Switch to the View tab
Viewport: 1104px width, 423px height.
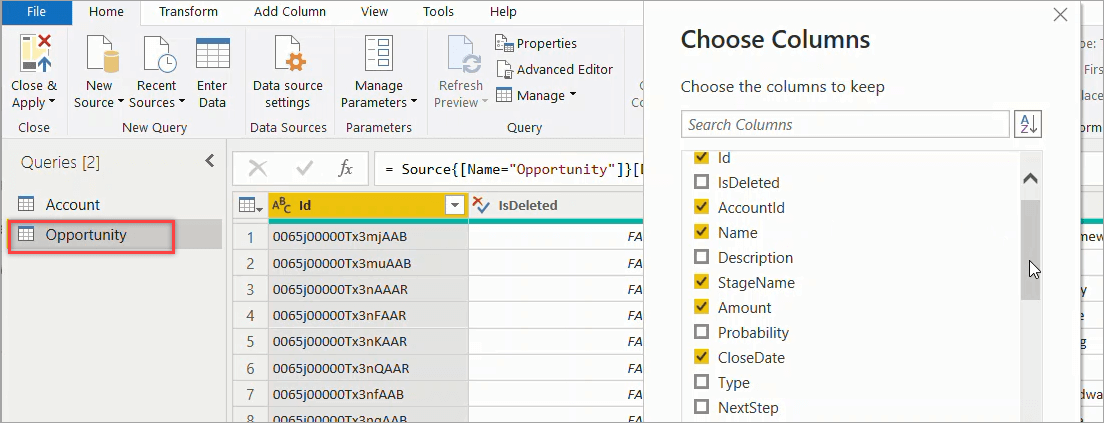pyautogui.click(x=374, y=12)
